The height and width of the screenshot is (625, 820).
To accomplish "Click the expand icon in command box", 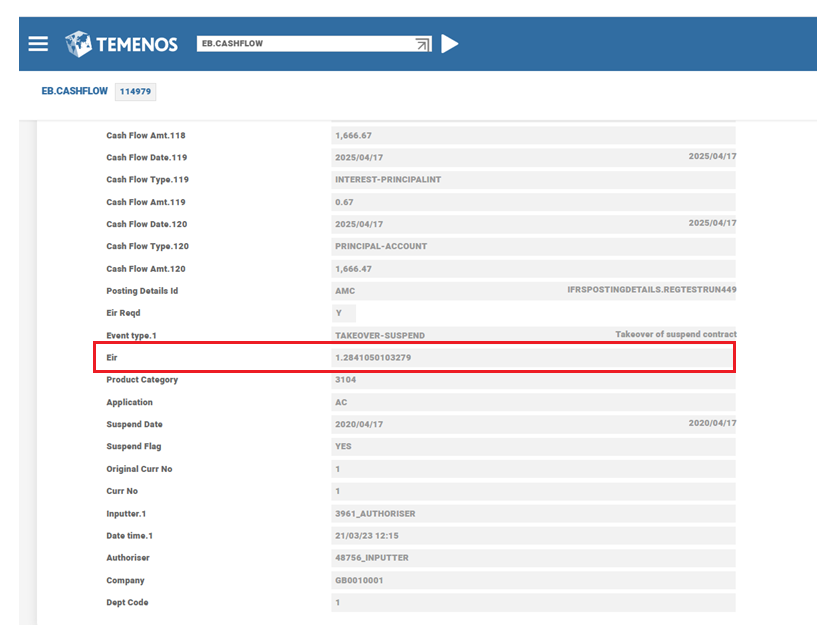I will pyautogui.click(x=423, y=44).
